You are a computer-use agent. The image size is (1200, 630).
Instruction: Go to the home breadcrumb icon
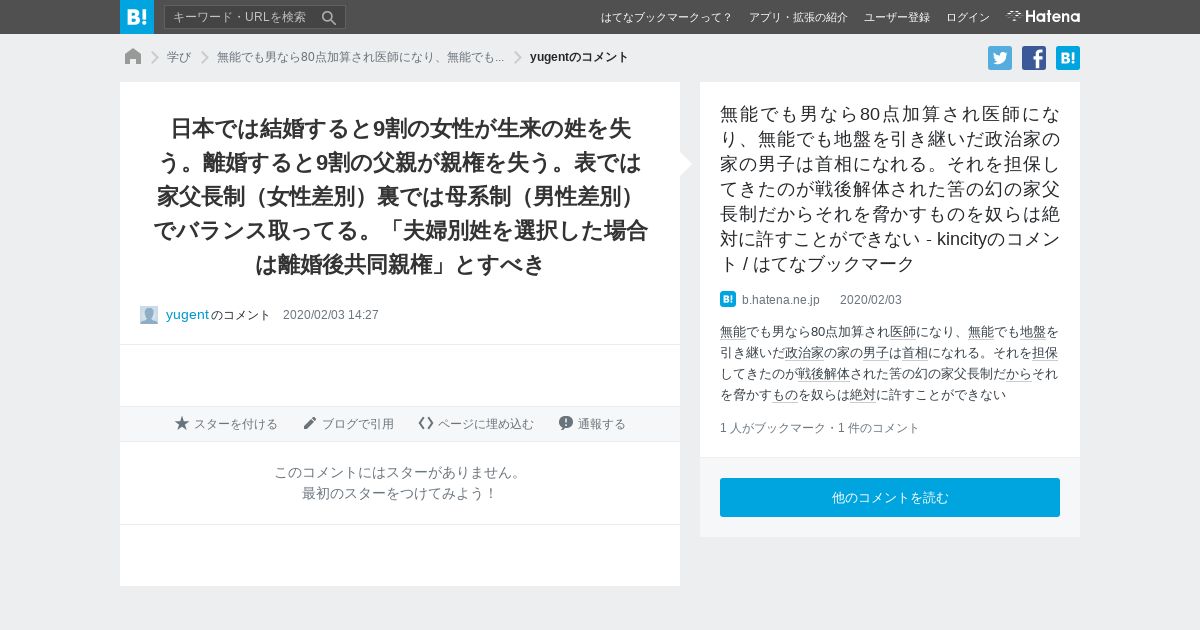point(133,57)
